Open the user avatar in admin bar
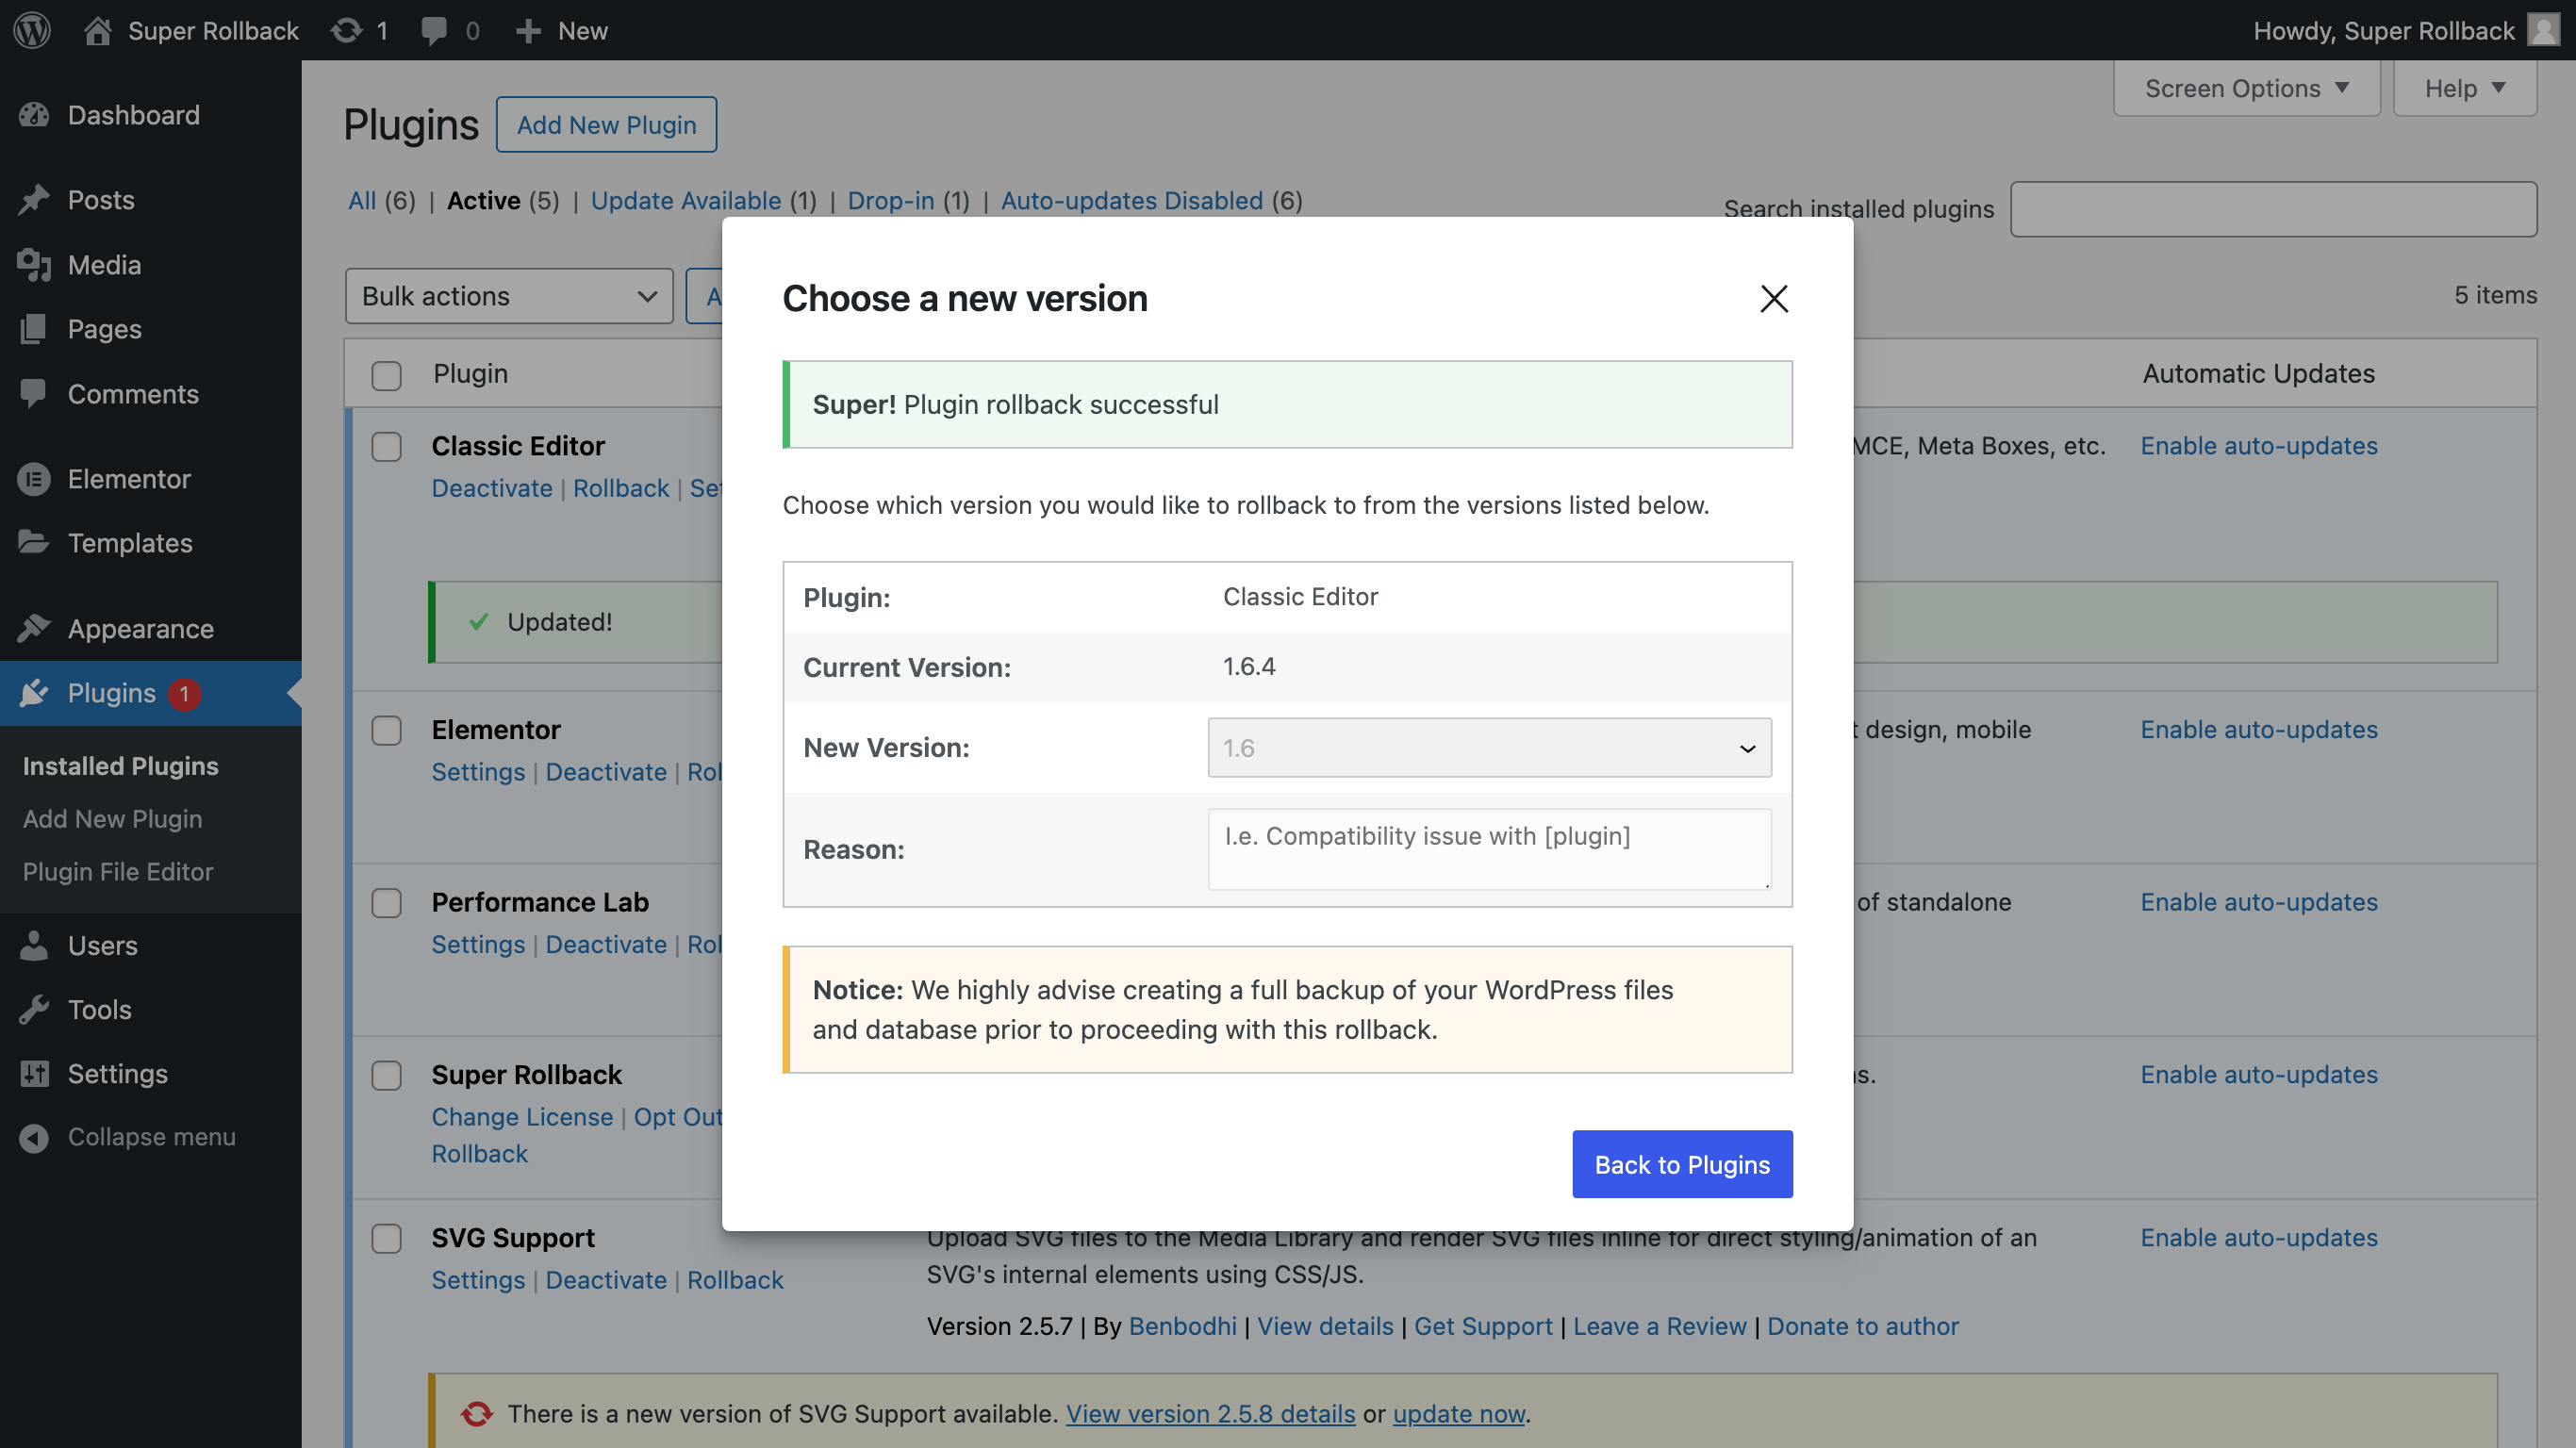The width and height of the screenshot is (2576, 1448). click(2542, 30)
